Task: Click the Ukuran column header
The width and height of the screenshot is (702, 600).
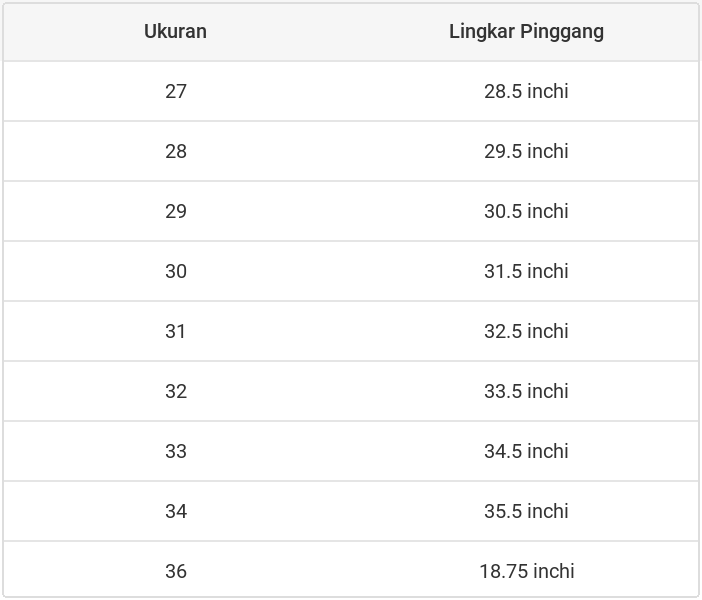Action: (175, 31)
